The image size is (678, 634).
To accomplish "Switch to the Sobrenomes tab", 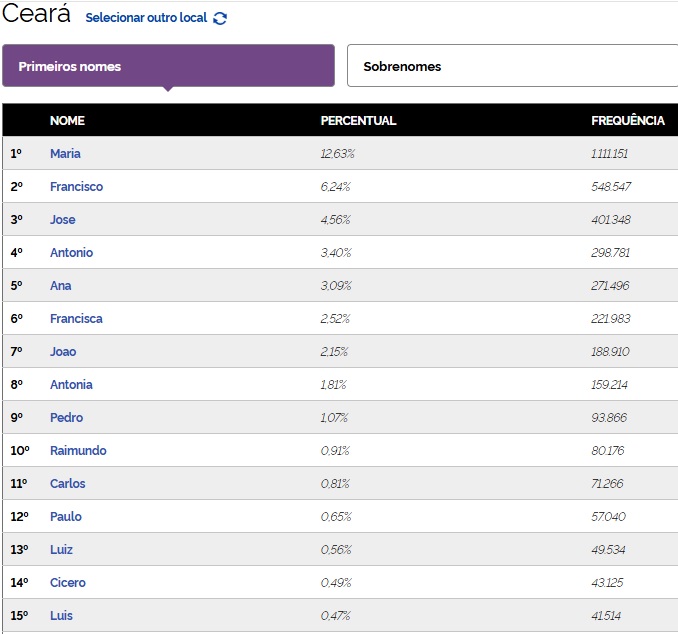I will pyautogui.click(x=512, y=66).
